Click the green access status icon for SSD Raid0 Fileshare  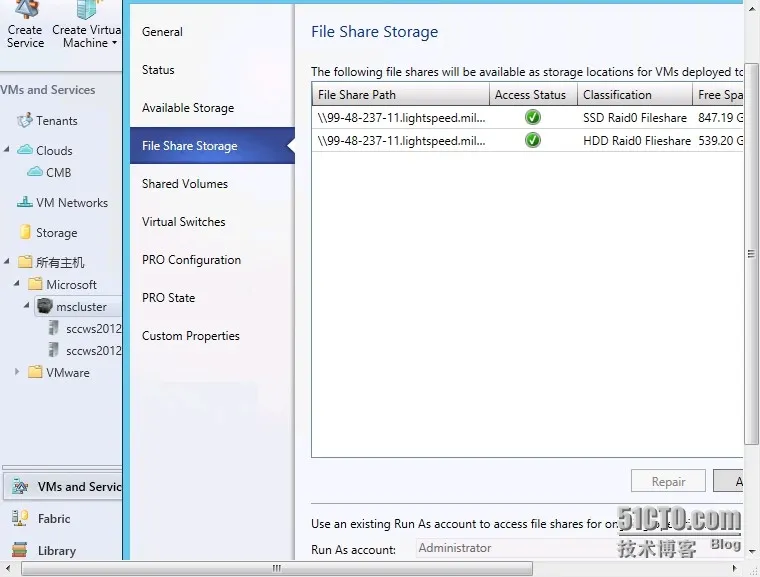coord(532,118)
